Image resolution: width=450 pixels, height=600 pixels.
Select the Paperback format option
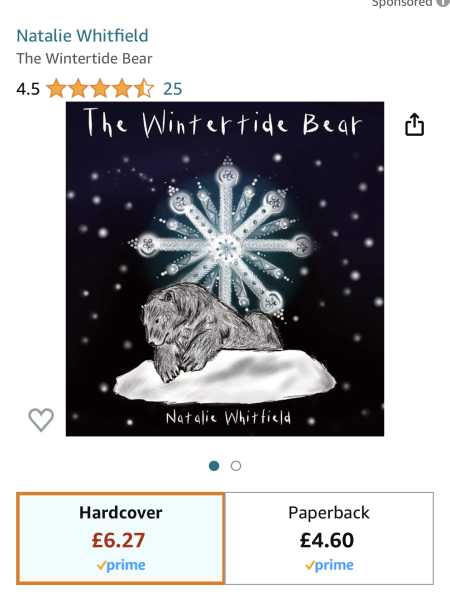pos(329,538)
